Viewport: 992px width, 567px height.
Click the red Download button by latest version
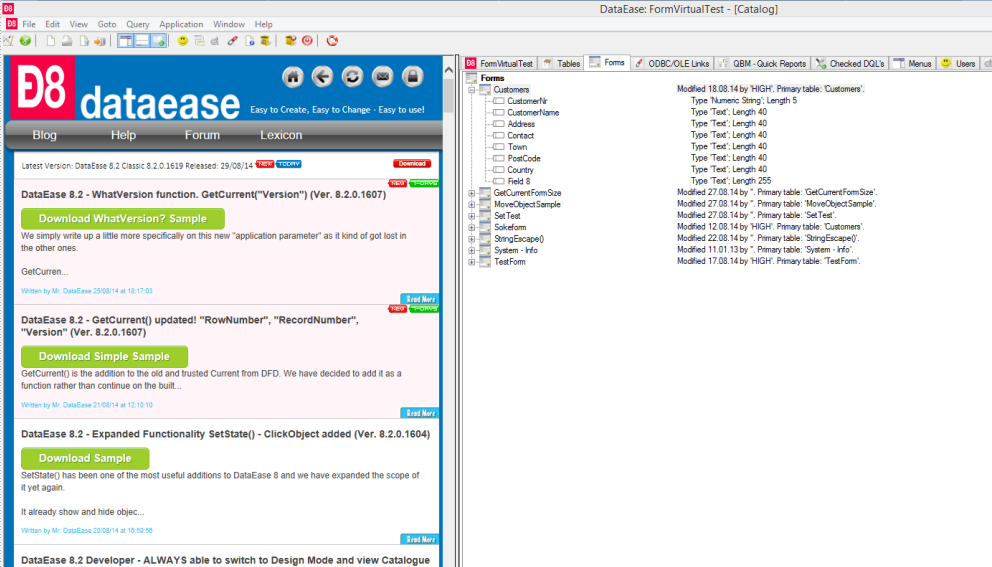pos(412,163)
